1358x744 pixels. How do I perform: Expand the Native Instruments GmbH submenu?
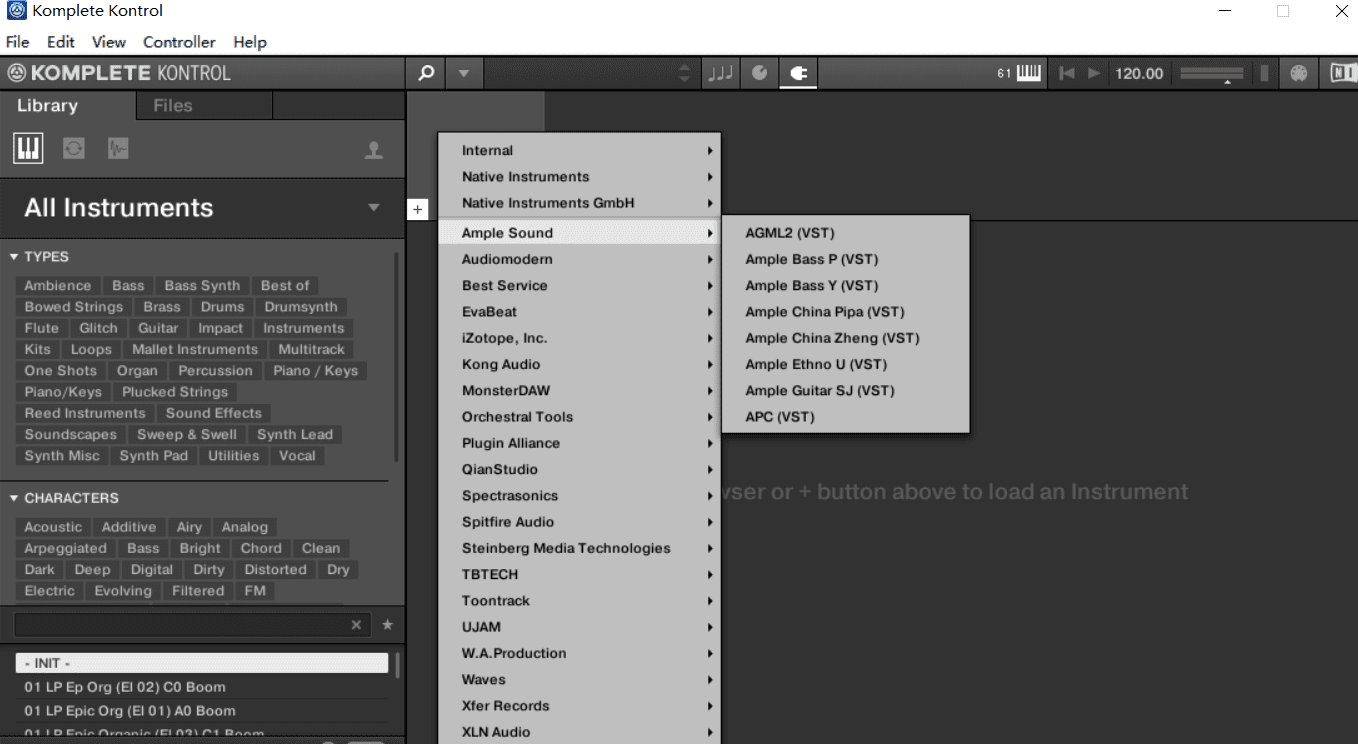[579, 203]
